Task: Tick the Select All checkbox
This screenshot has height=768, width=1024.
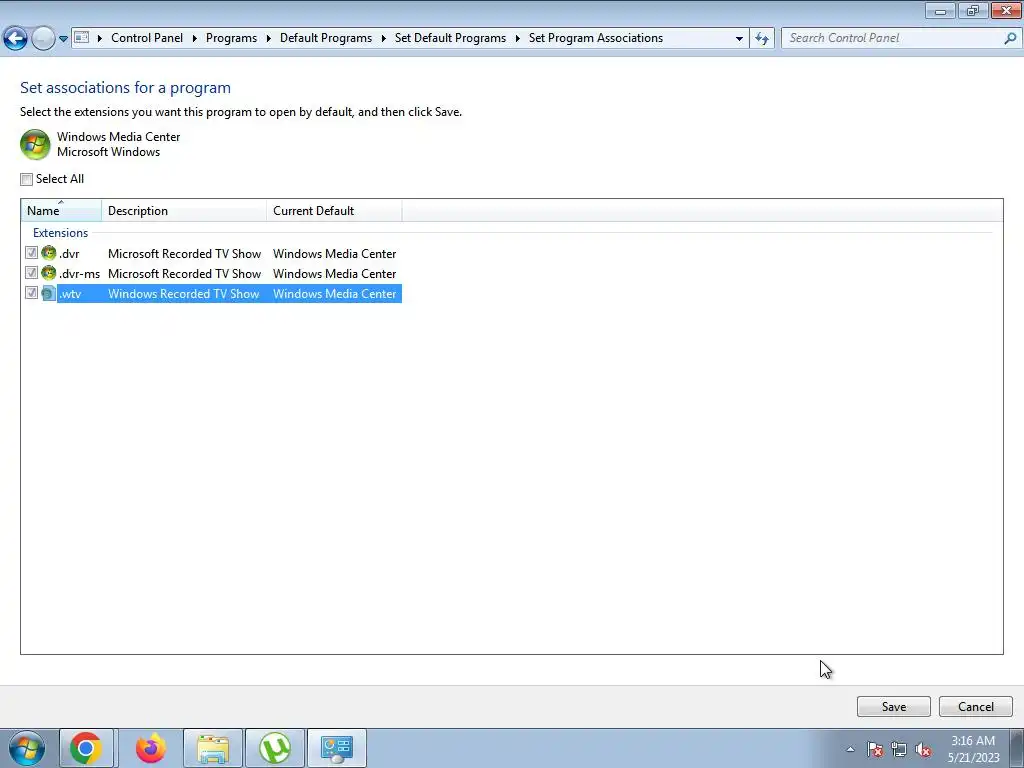Action: (26, 179)
